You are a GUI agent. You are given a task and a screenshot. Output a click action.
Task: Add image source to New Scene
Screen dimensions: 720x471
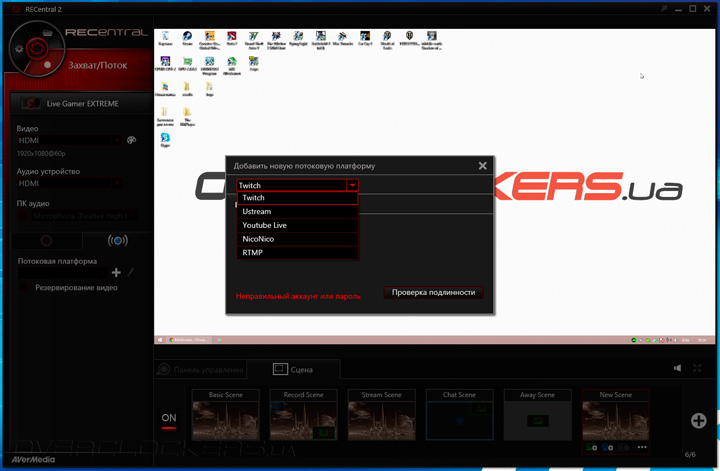coord(592,447)
